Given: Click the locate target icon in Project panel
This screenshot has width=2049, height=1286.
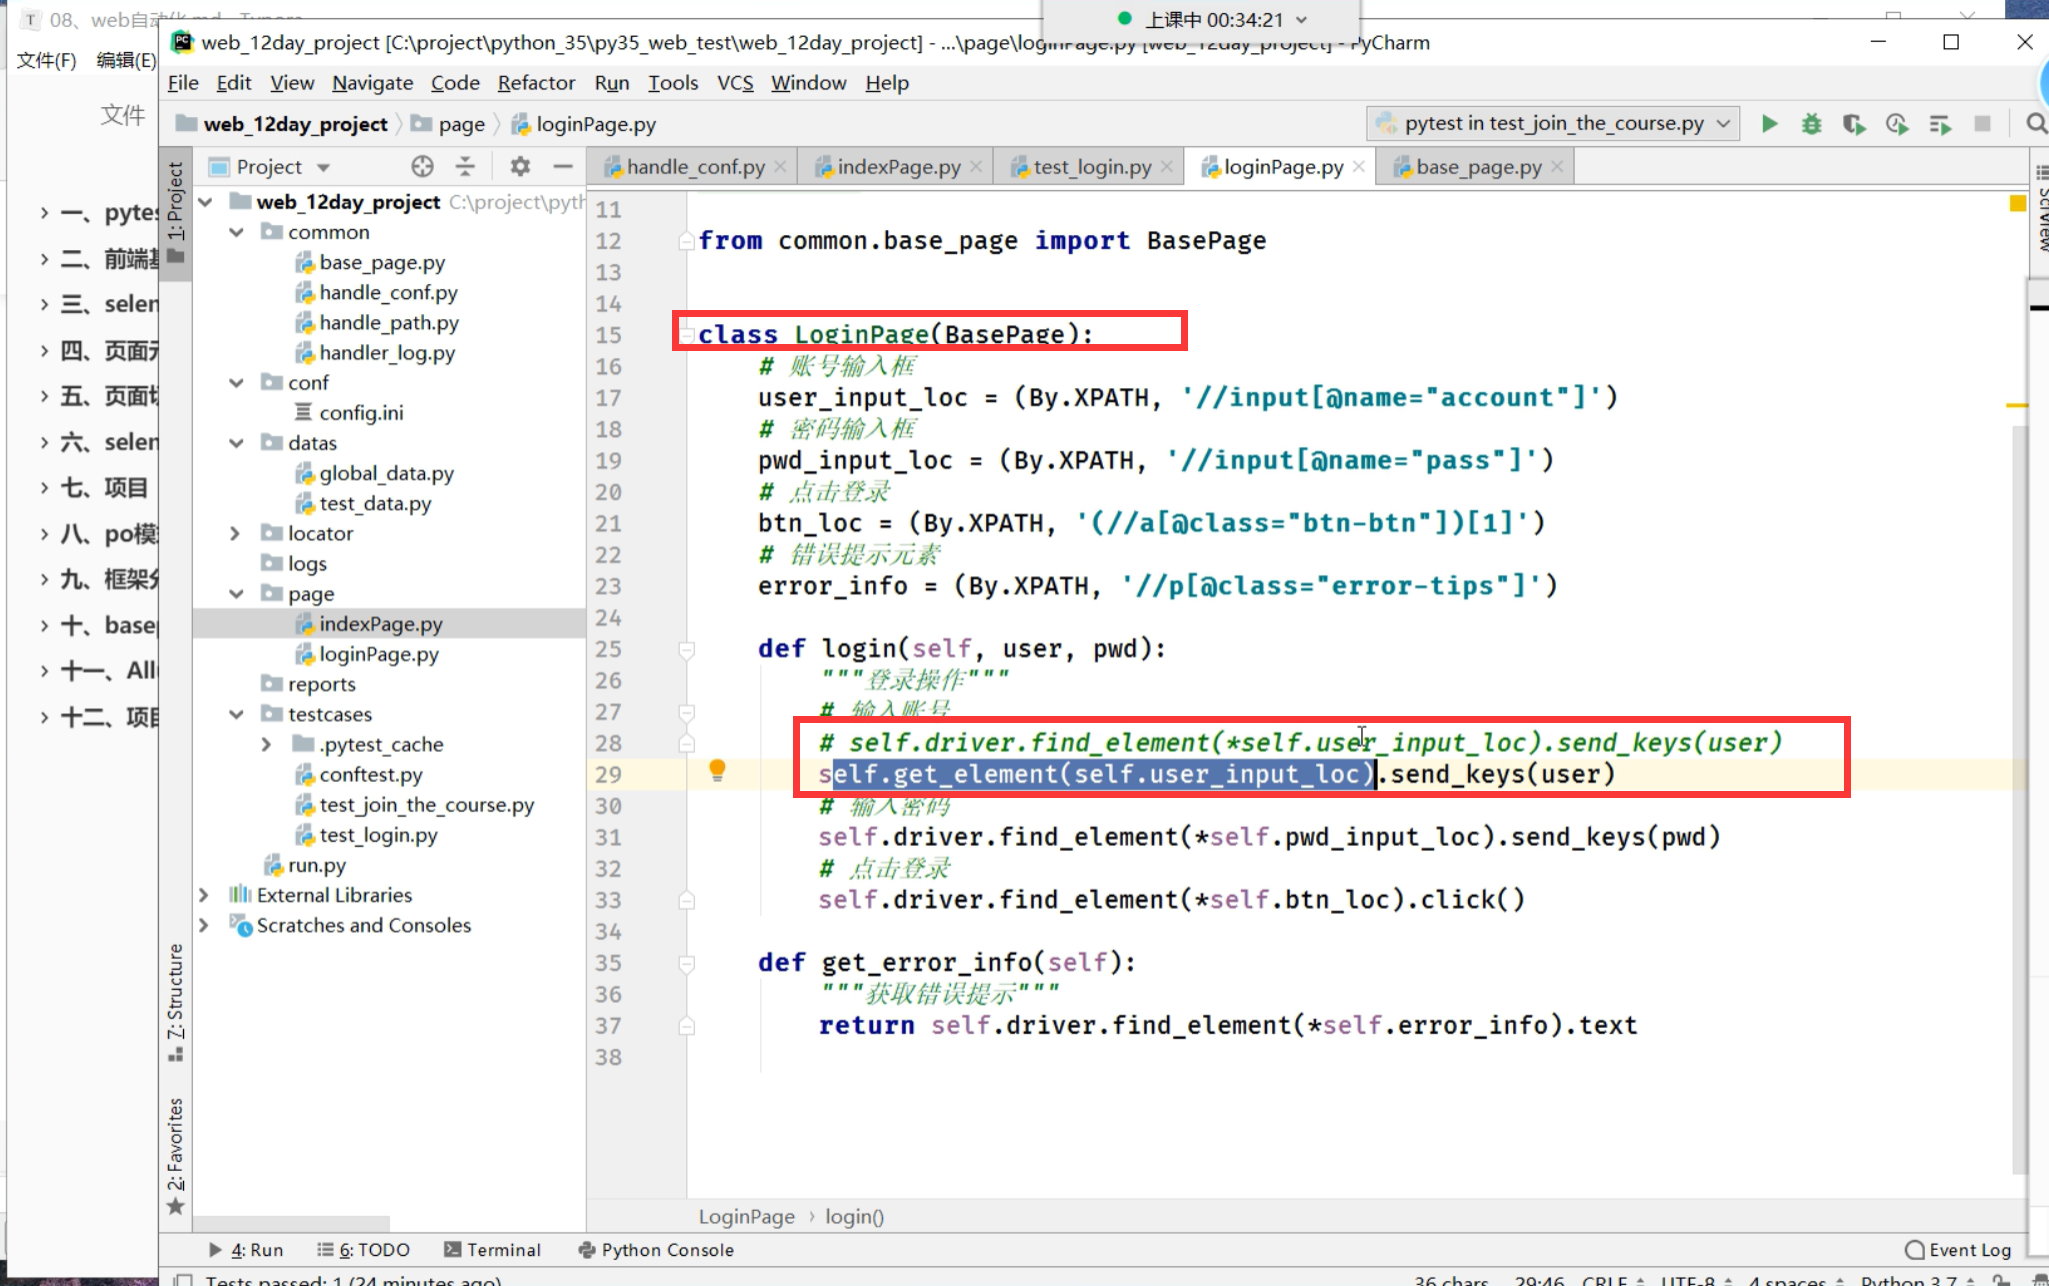Looking at the screenshot, I should 422,166.
